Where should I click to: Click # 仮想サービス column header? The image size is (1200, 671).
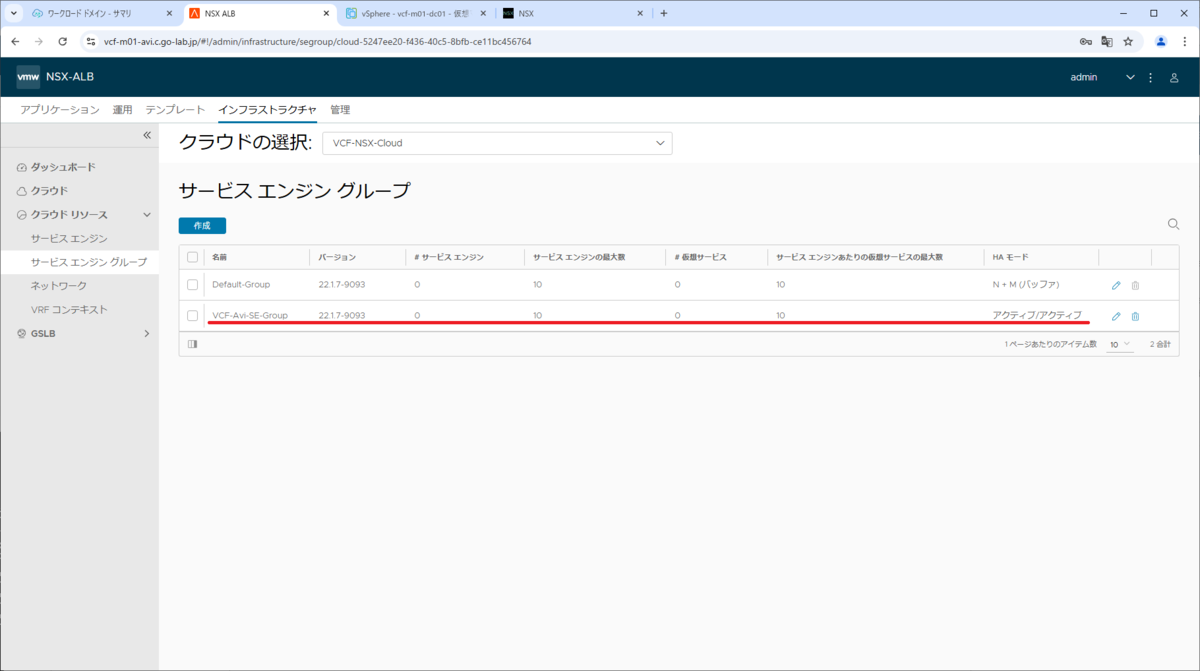tap(701, 257)
